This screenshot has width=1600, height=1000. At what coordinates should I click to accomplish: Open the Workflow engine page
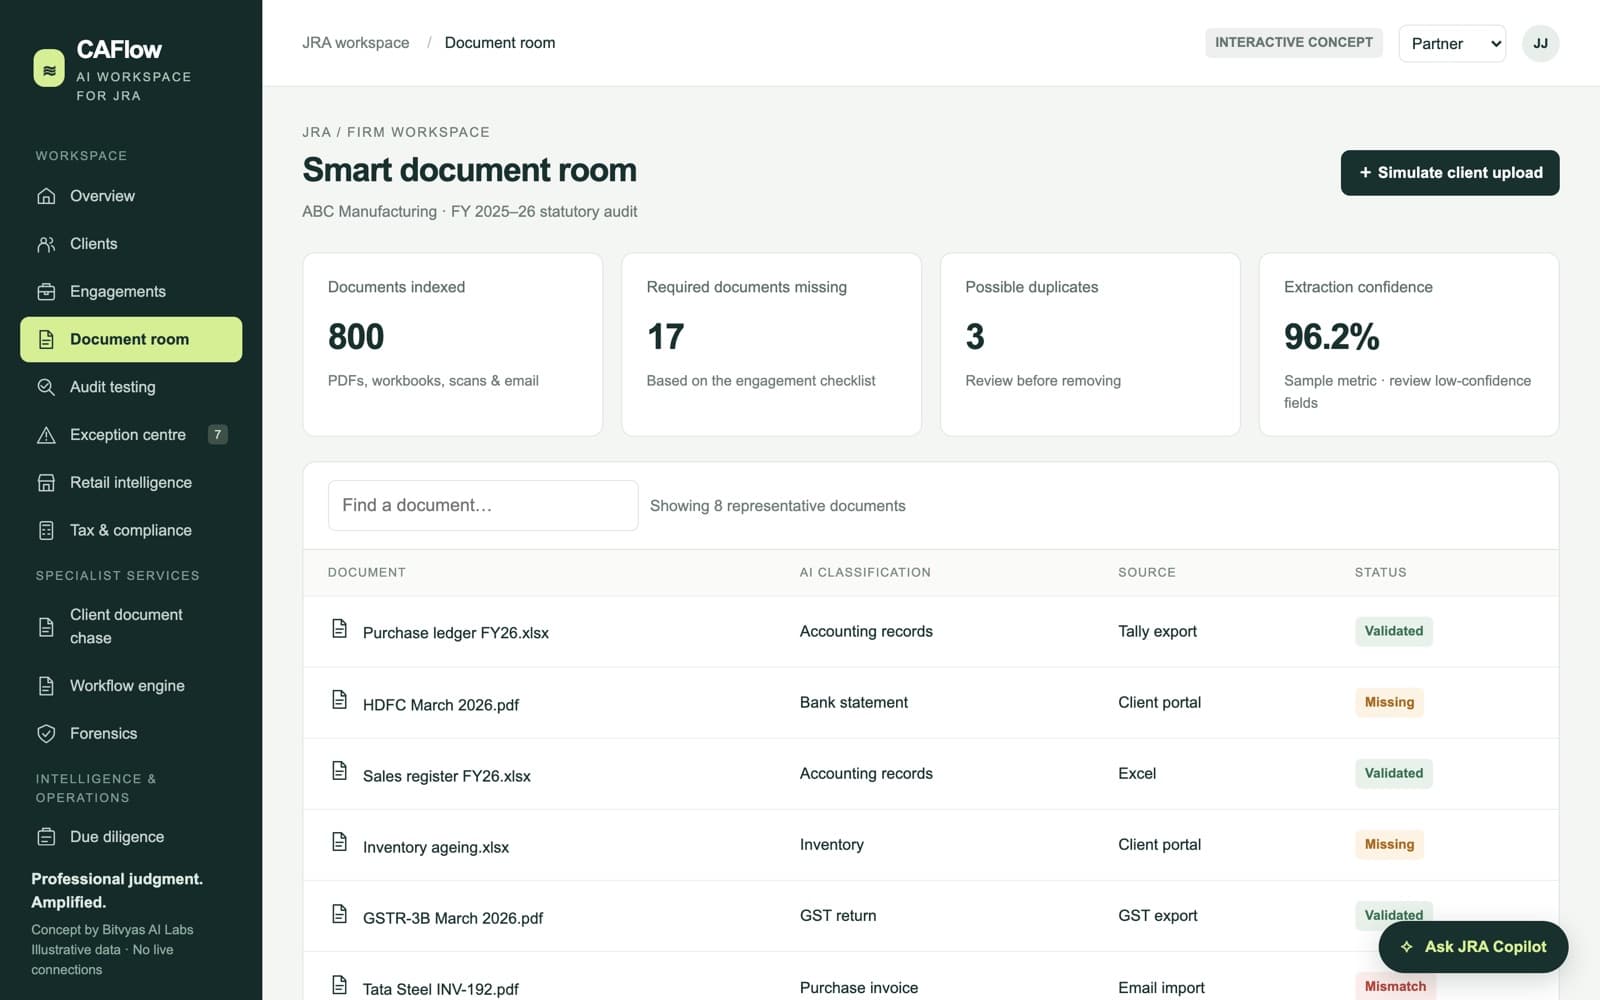131,686
